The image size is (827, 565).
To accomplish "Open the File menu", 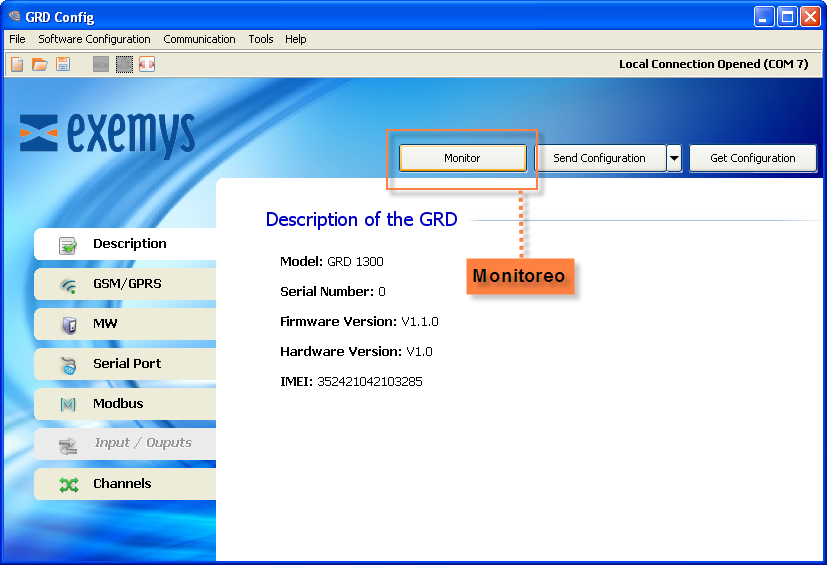I will point(17,39).
